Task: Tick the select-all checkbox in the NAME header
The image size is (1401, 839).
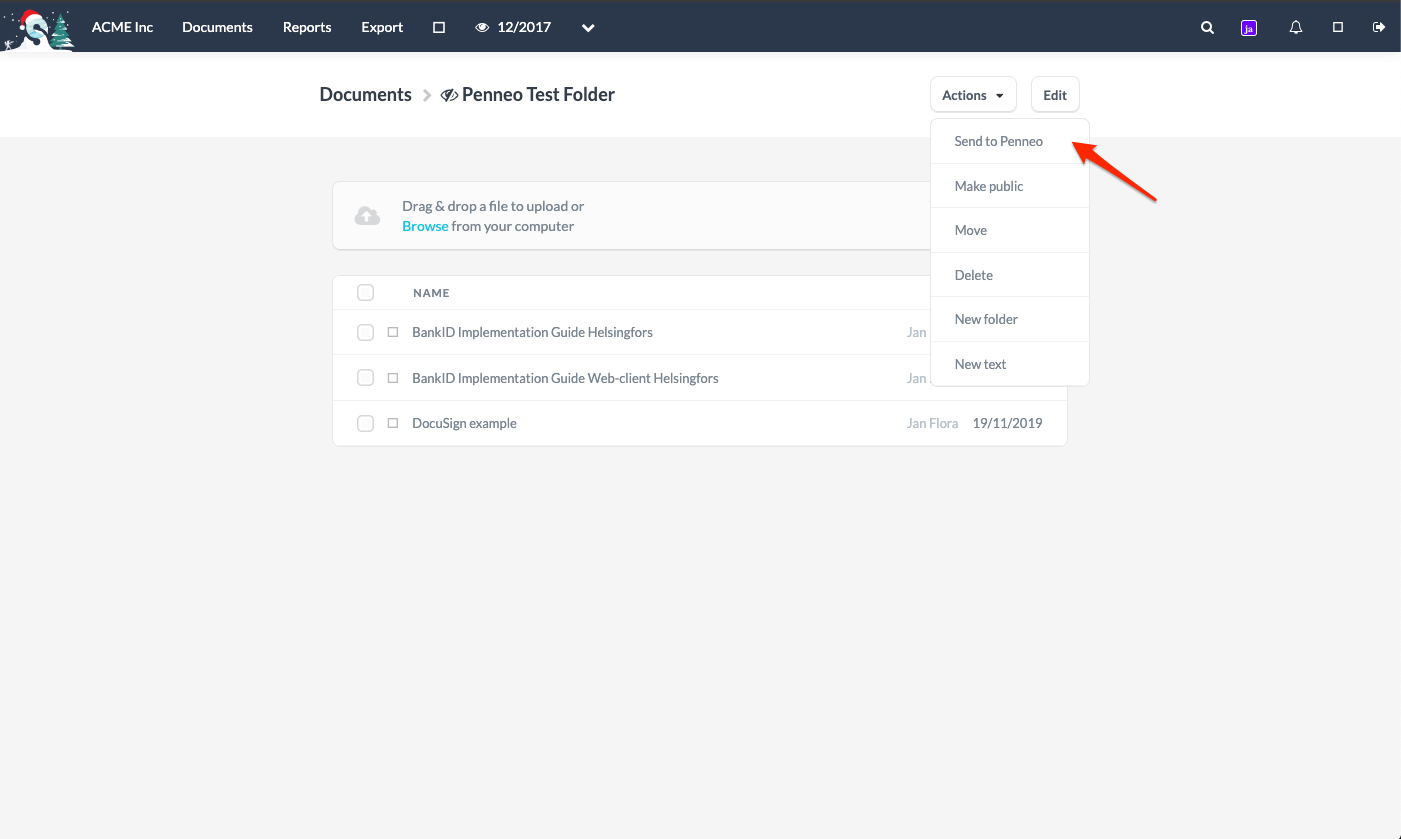Action: (x=365, y=292)
